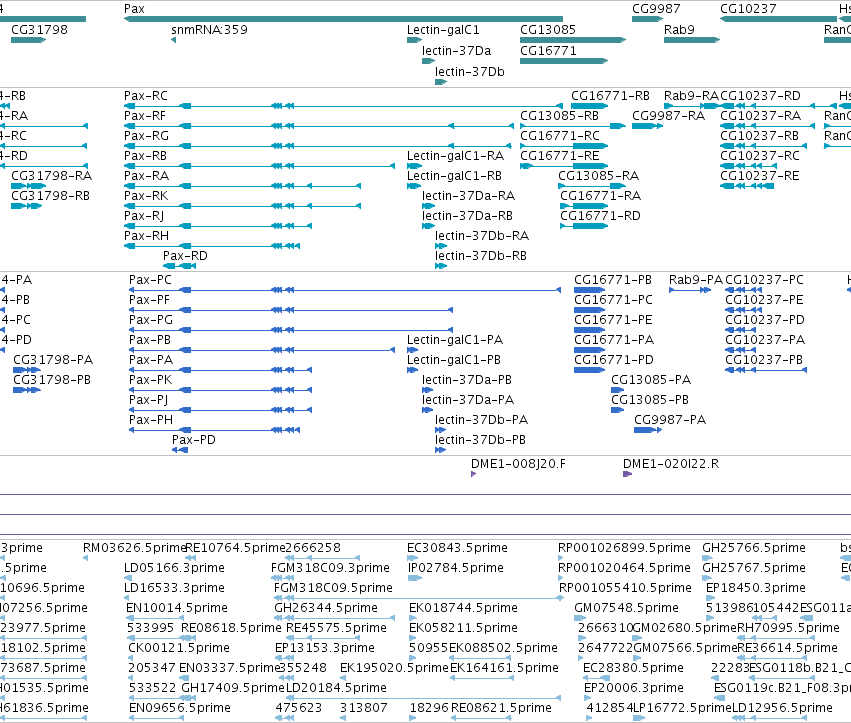
Task: Select the LD12956.5prime EST label
Action: coord(782,708)
